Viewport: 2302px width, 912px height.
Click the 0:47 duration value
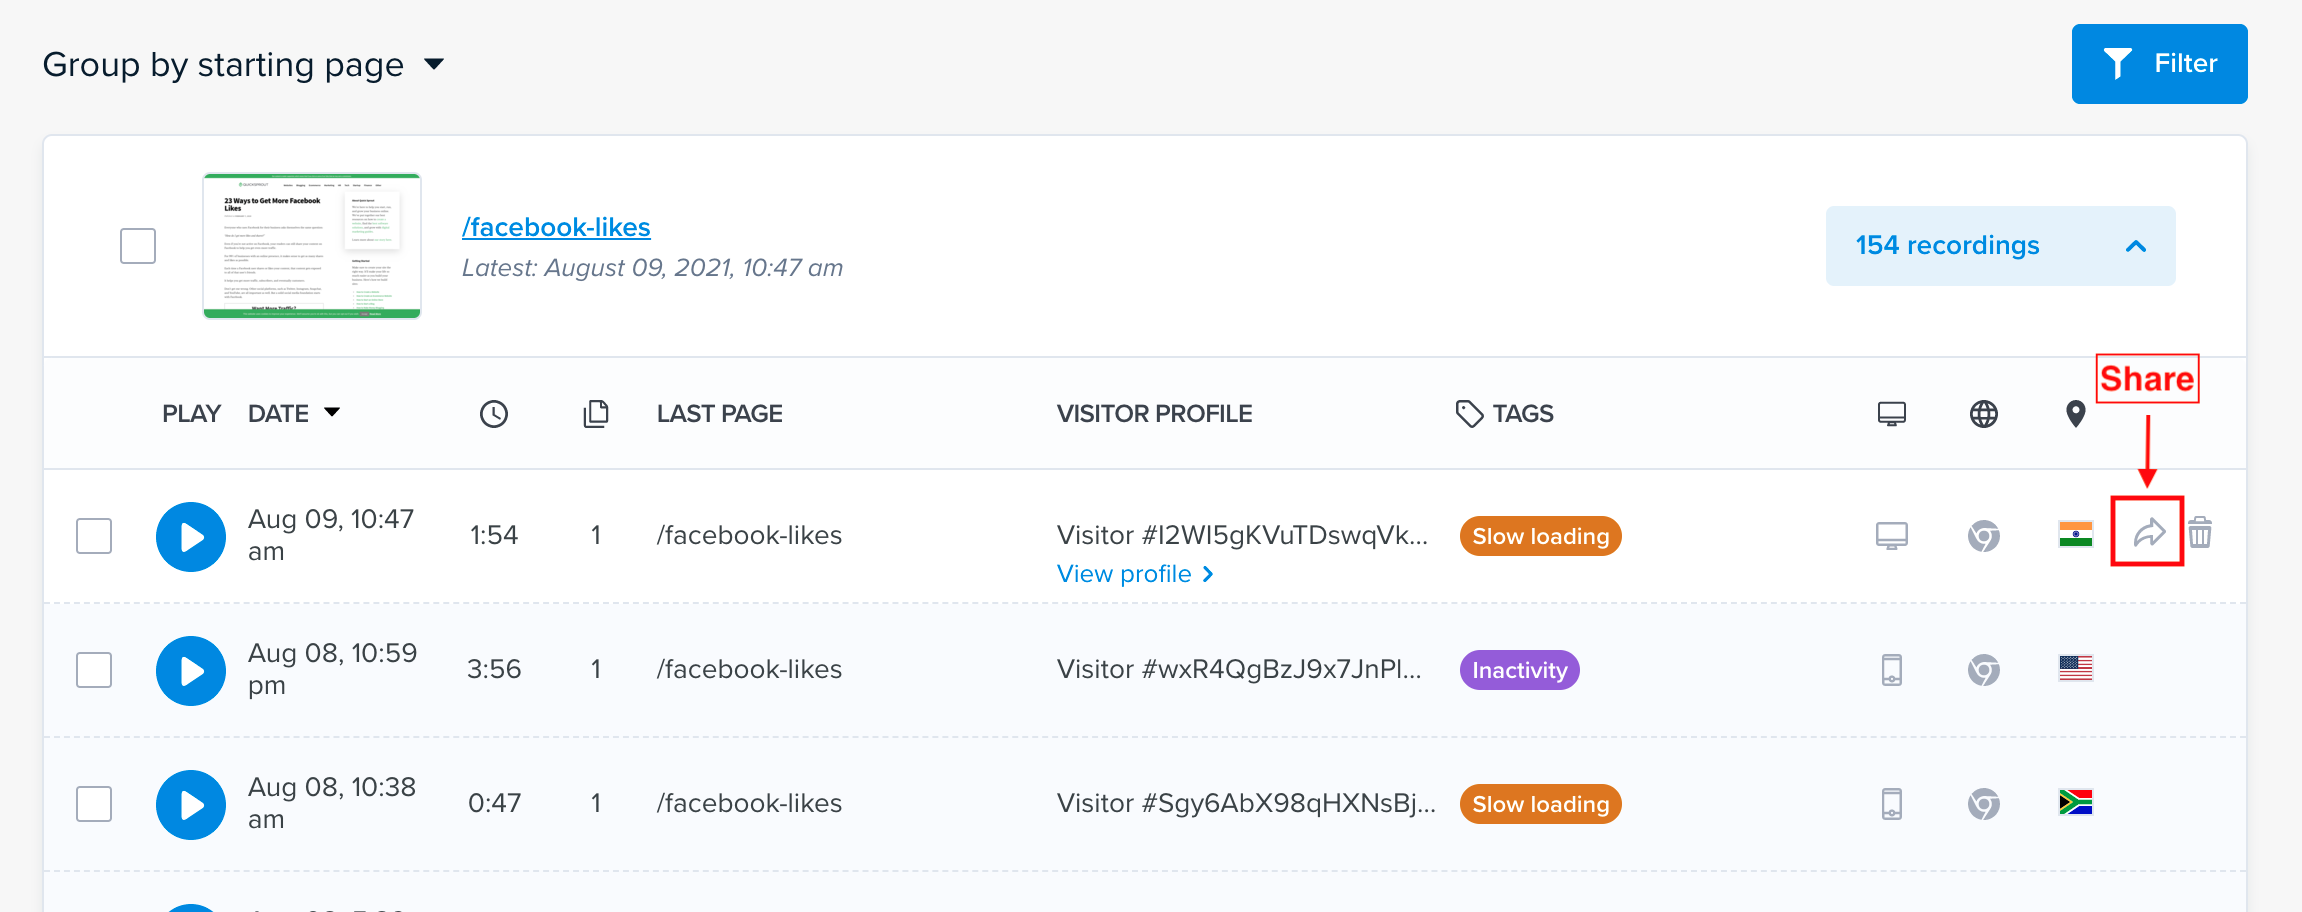[x=494, y=804]
